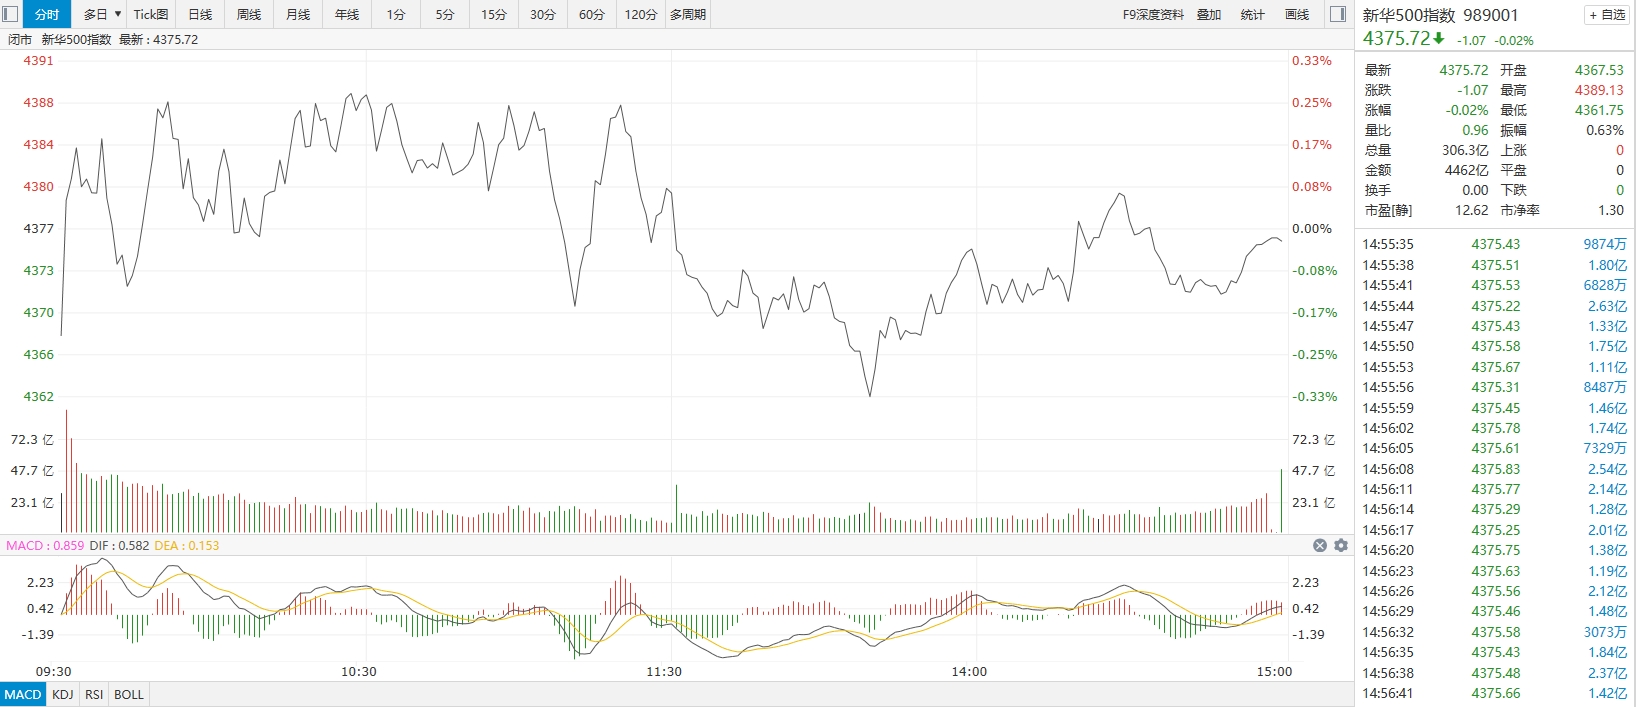Switch to Tick图 chart view
This screenshot has width=1636, height=707.
151,14
